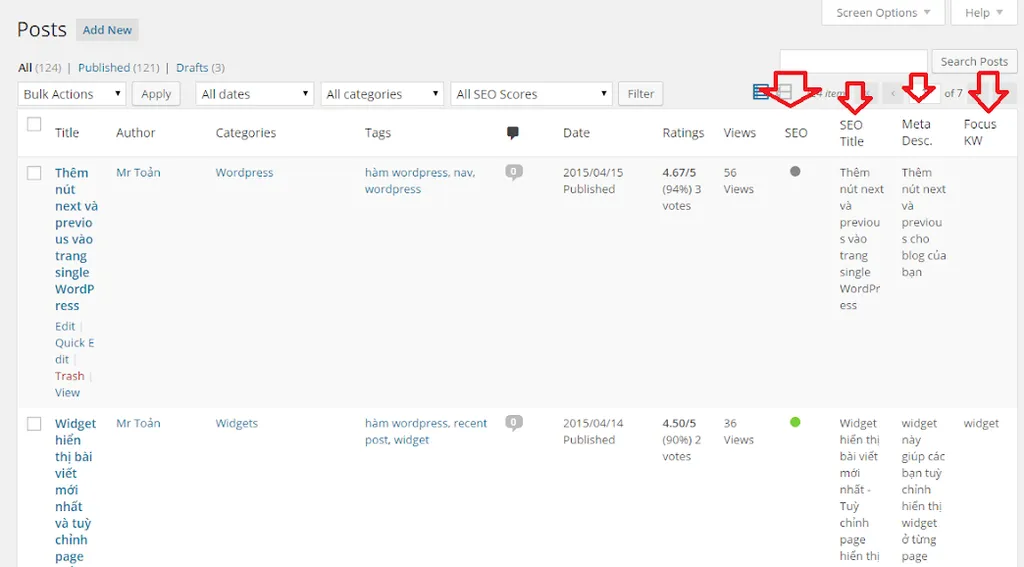Select the 'Widget hiển thị bài viết' post checkbox

point(34,424)
